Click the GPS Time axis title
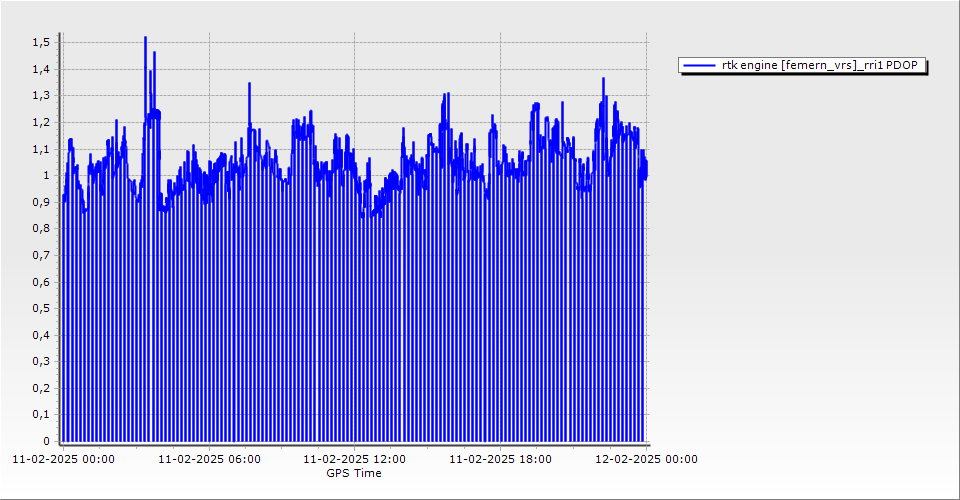The image size is (960, 500). (354, 473)
